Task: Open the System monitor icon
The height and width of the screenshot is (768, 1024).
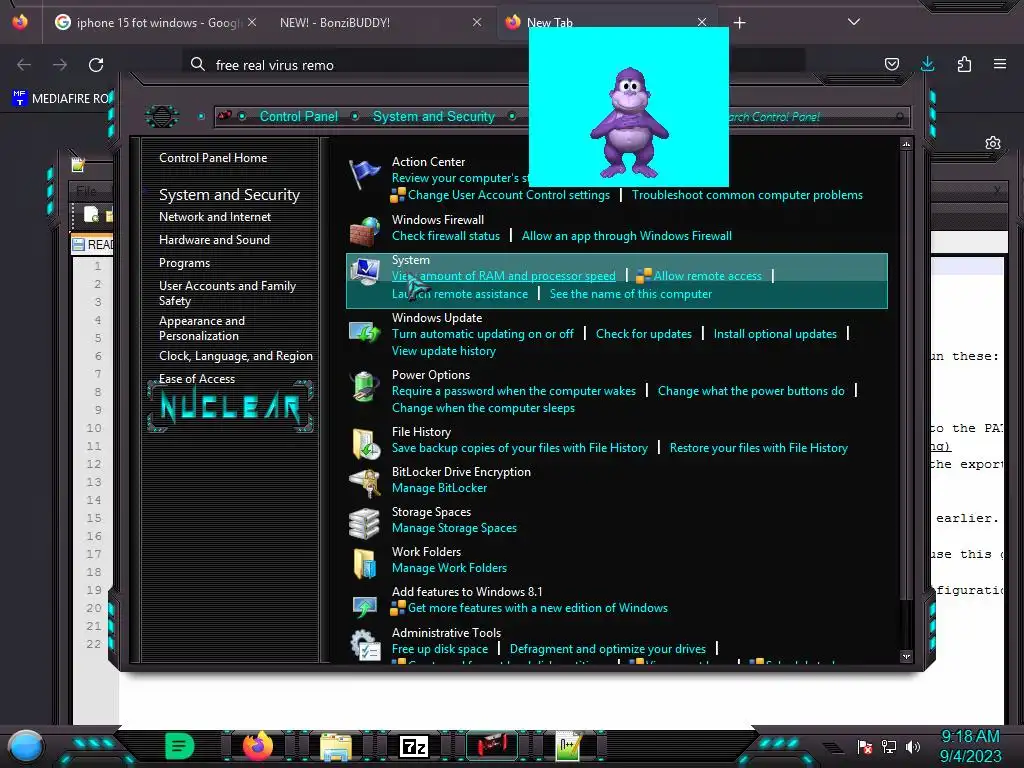Action: tap(364, 271)
